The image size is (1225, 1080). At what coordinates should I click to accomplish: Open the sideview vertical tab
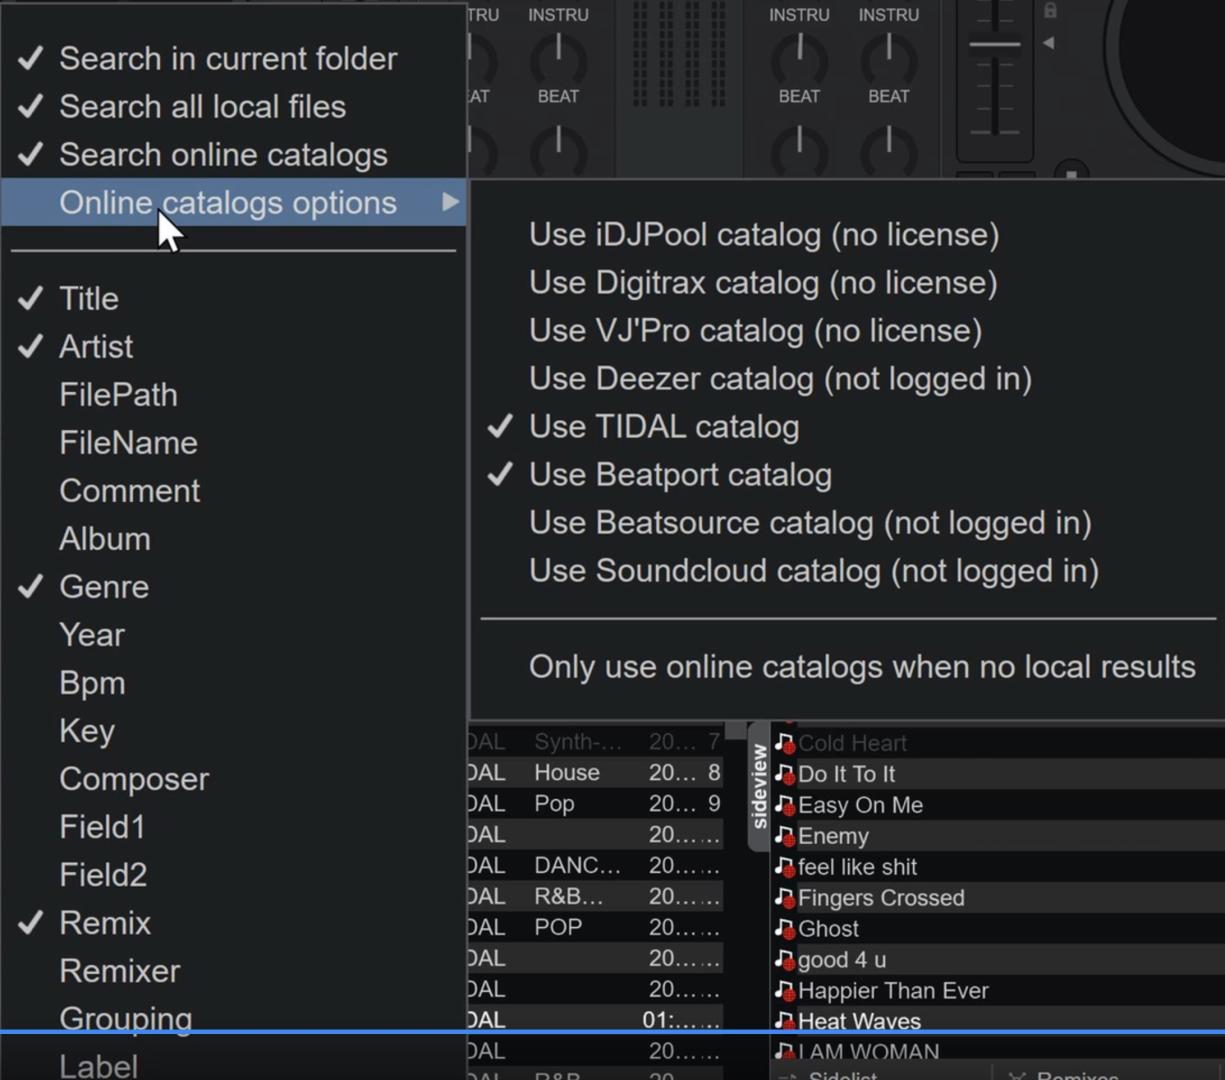(759, 787)
